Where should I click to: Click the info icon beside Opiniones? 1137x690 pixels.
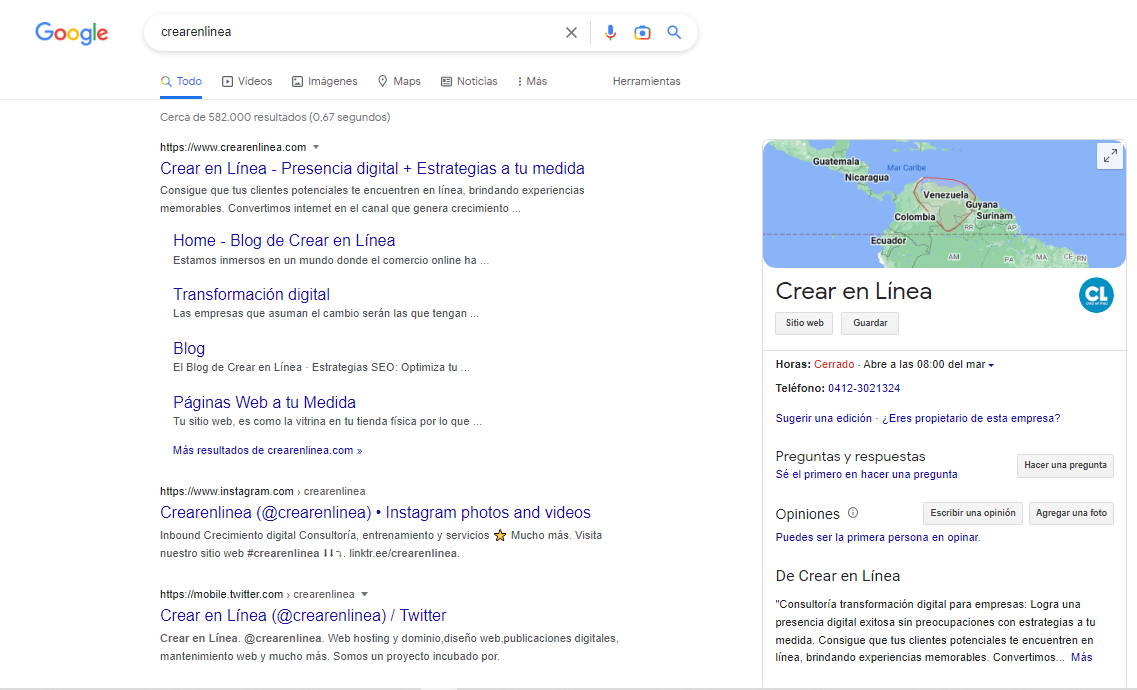pyautogui.click(x=853, y=513)
